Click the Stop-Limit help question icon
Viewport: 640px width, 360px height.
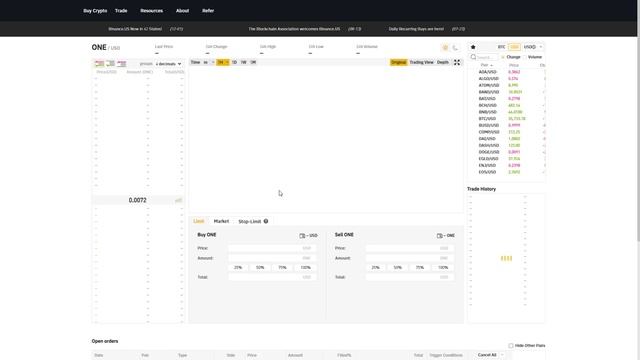pyautogui.click(x=266, y=221)
